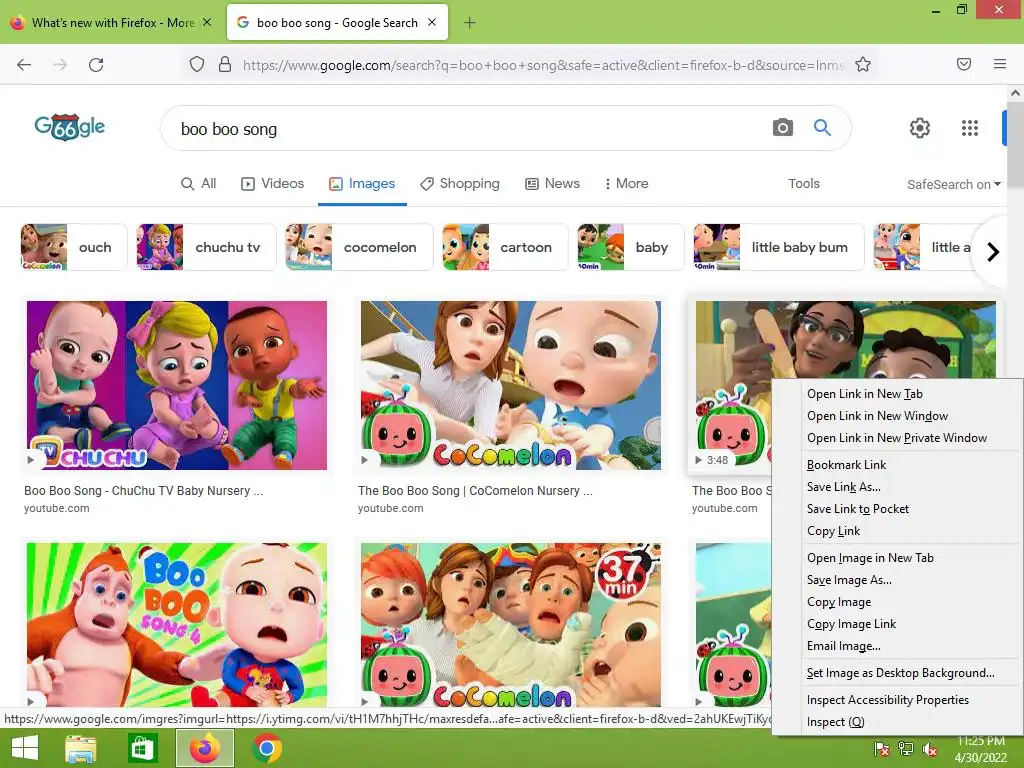Viewport: 1024px width, 768px height.
Task: Open Chrome from the taskbar
Action: [x=267, y=748]
